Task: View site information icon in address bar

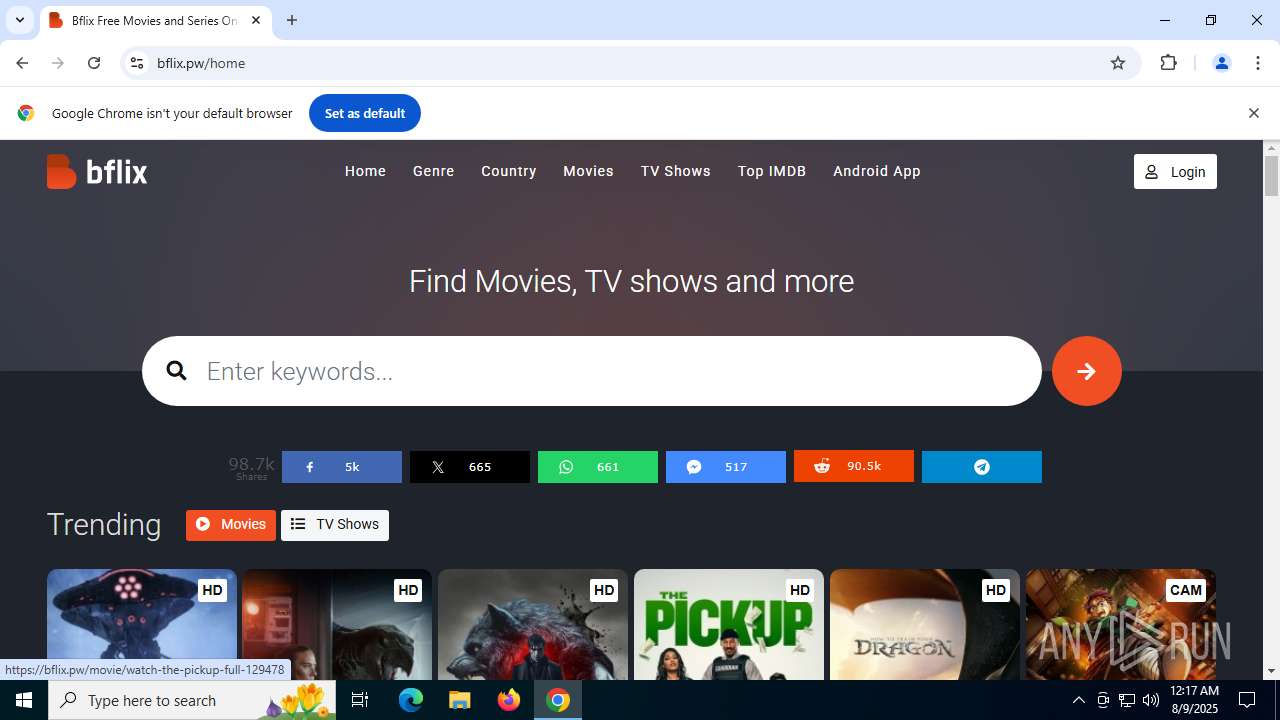Action: coord(137,63)
